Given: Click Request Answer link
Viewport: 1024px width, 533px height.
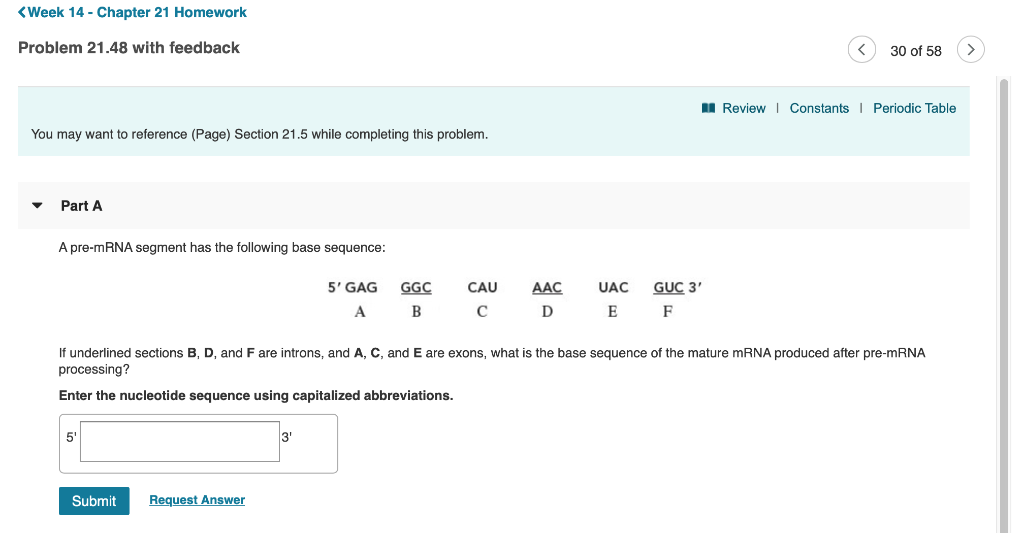Looking at the screenshot, I should point(197,500).
